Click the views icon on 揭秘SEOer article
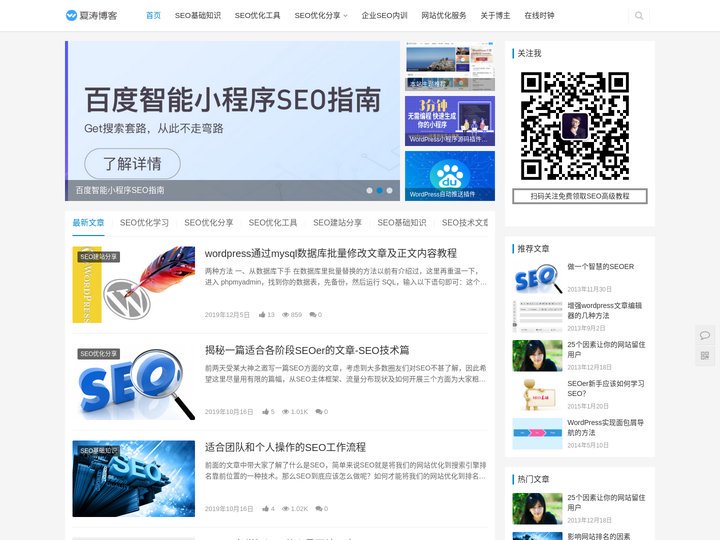Screen dimensions: 720x540 [285, 411]
